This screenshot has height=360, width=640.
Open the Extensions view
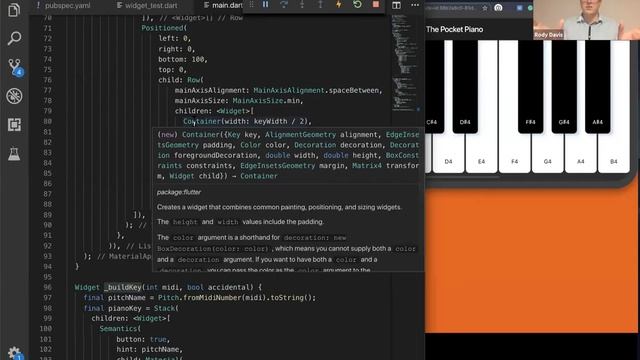click(x=14, y=125)
